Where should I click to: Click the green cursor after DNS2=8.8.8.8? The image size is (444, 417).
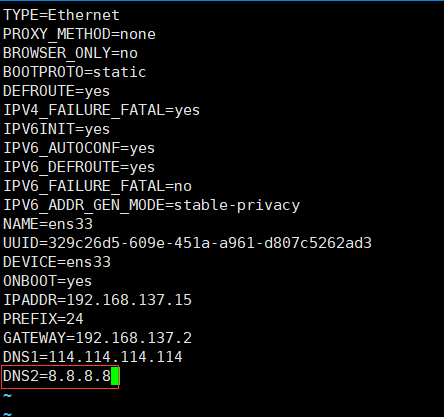[x=115, y=376]
